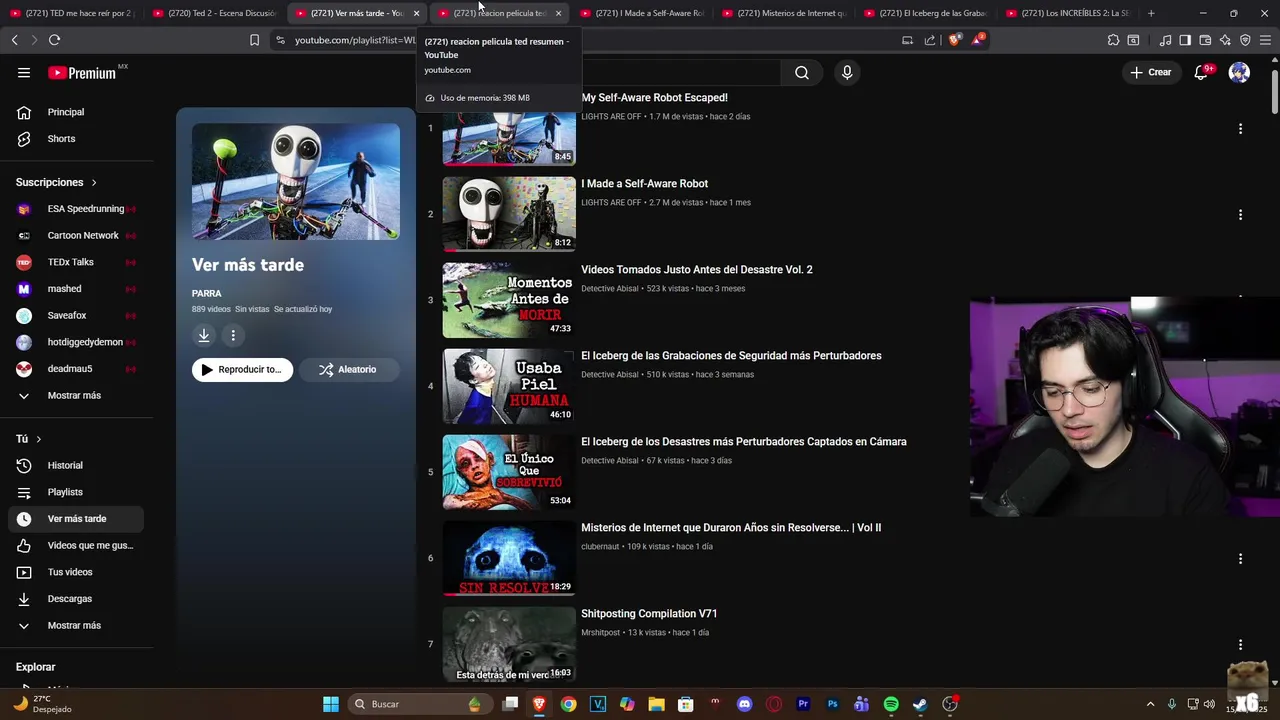Open Historial in sidebar
Image resolution: width=1280 pixels, height=720 pixels.
tap(76, 465)
